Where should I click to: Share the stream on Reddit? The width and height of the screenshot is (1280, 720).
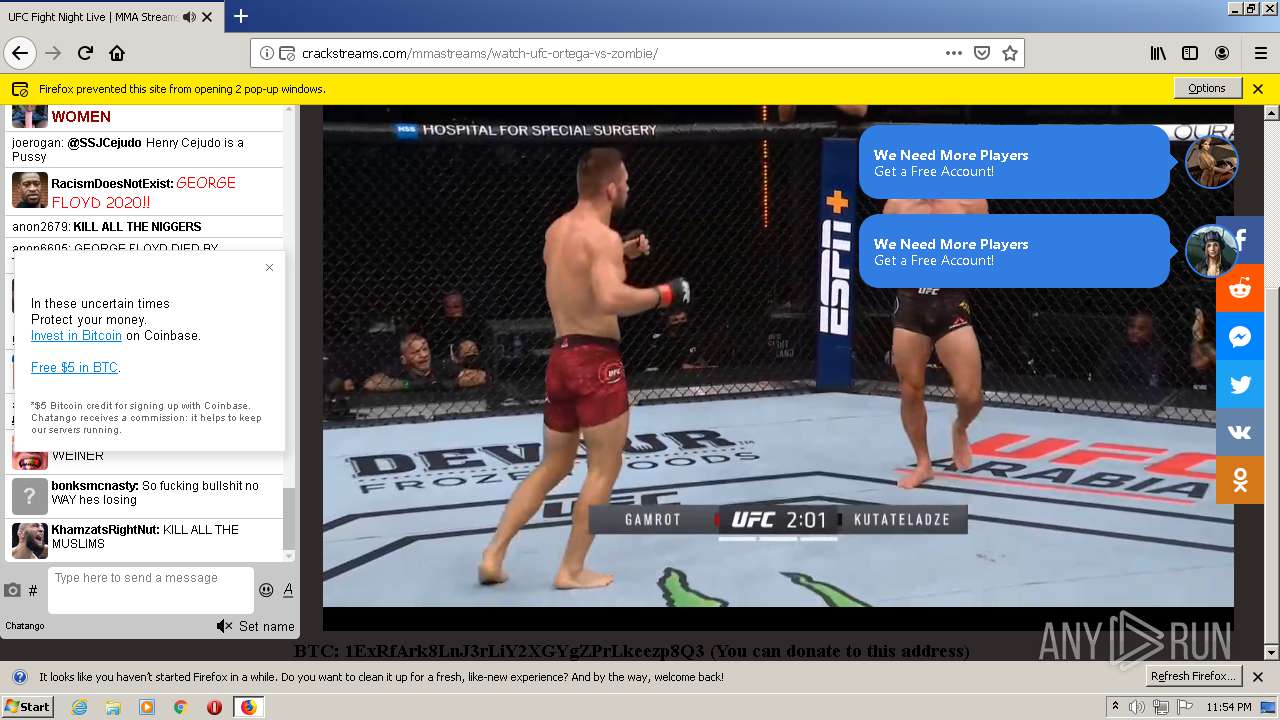(1240, 288)
